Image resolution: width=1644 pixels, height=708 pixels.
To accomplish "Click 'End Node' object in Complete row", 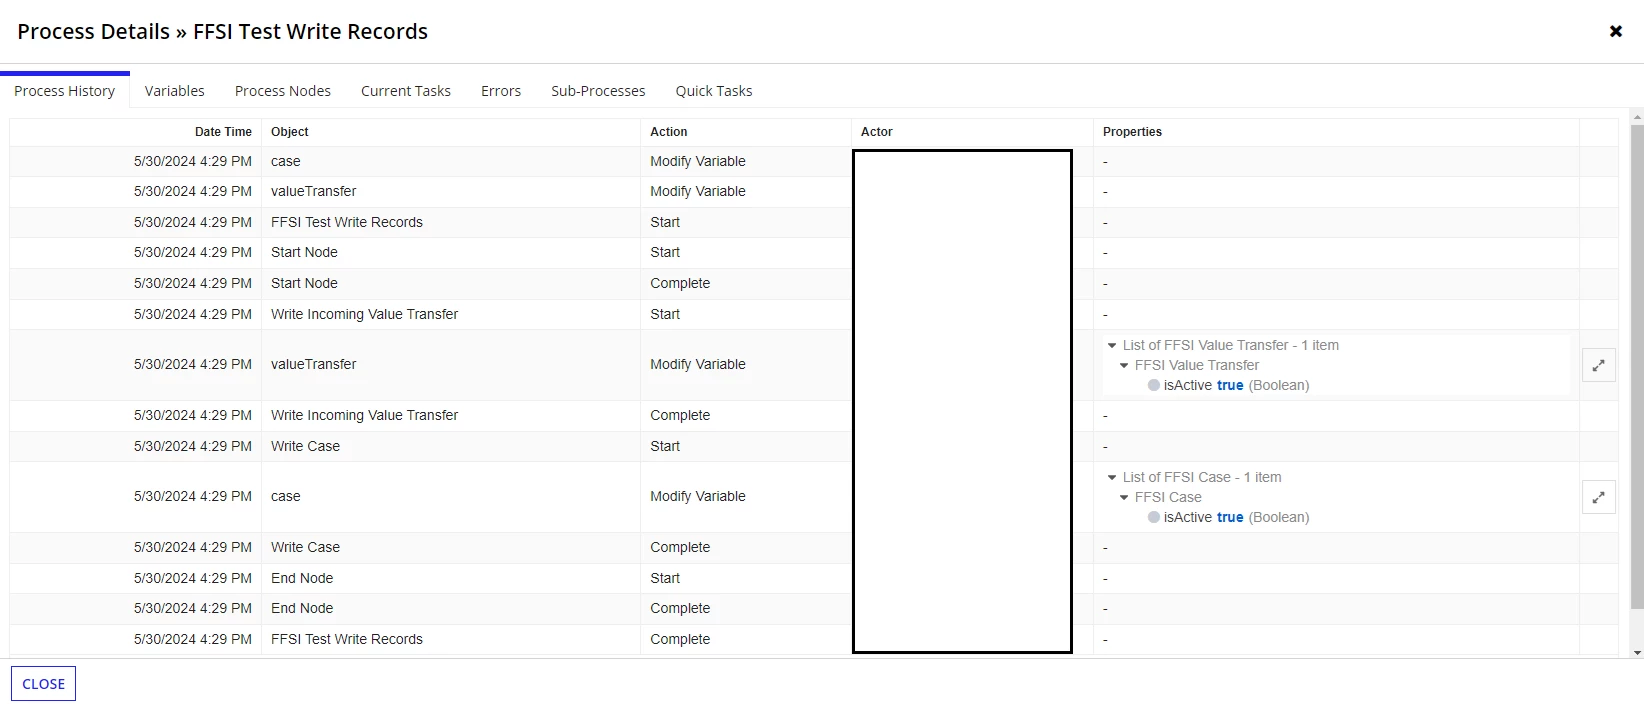I will 302,608.
